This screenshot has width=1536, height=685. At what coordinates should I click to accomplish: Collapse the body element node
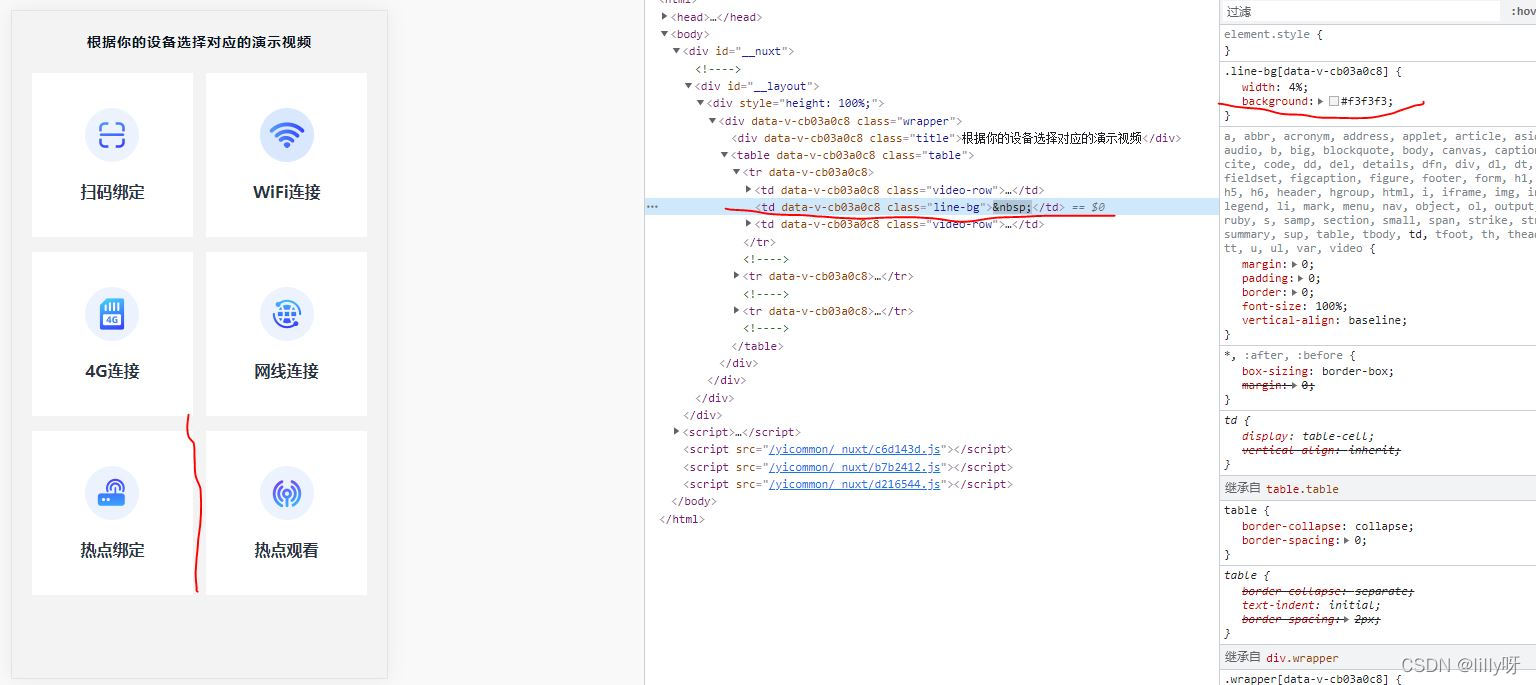(665, 34)
